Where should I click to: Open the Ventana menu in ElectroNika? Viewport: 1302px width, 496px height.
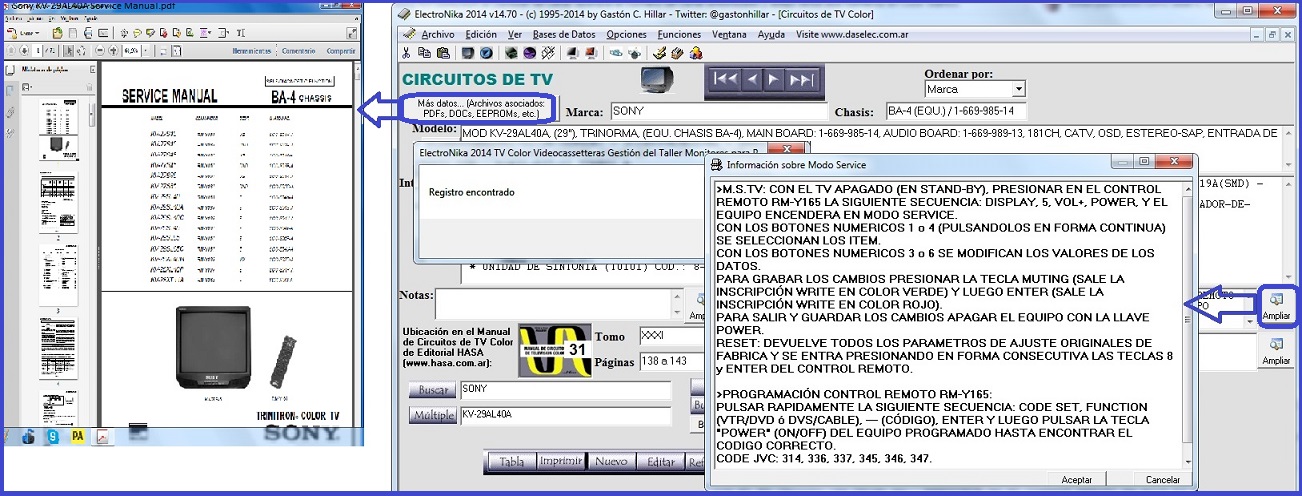[x=729, y=34]
